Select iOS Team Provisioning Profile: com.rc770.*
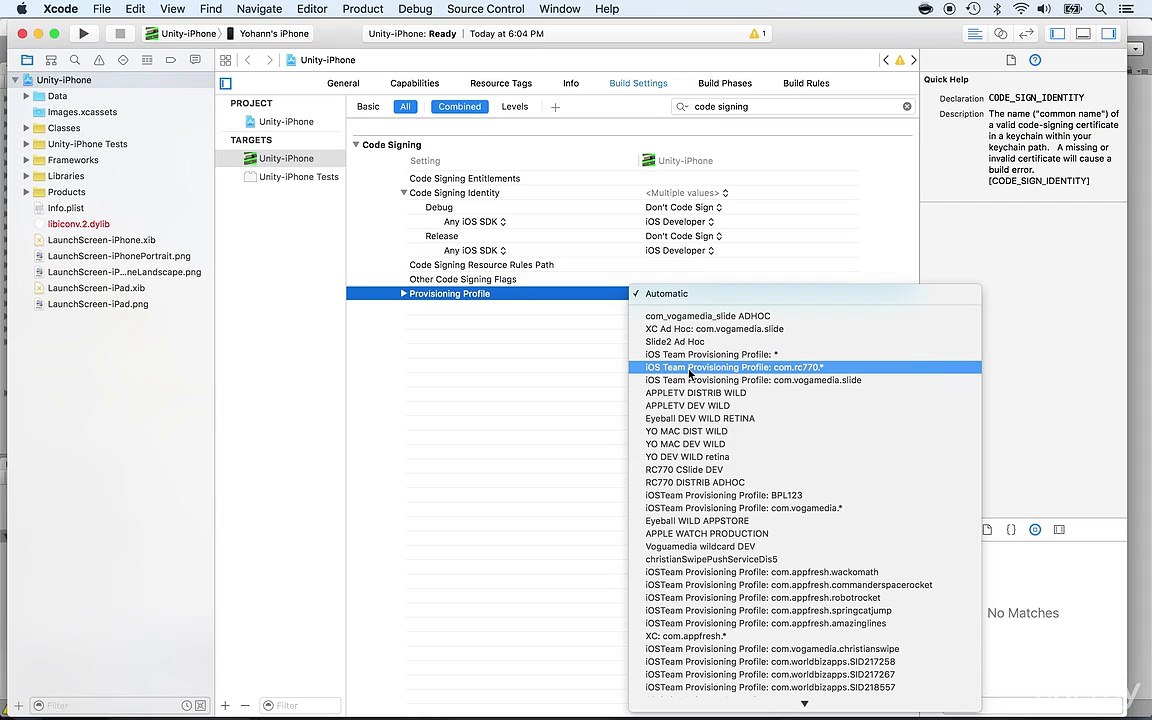The height and width of the screenshot is (720, 1152). click(x=805, y=367)
